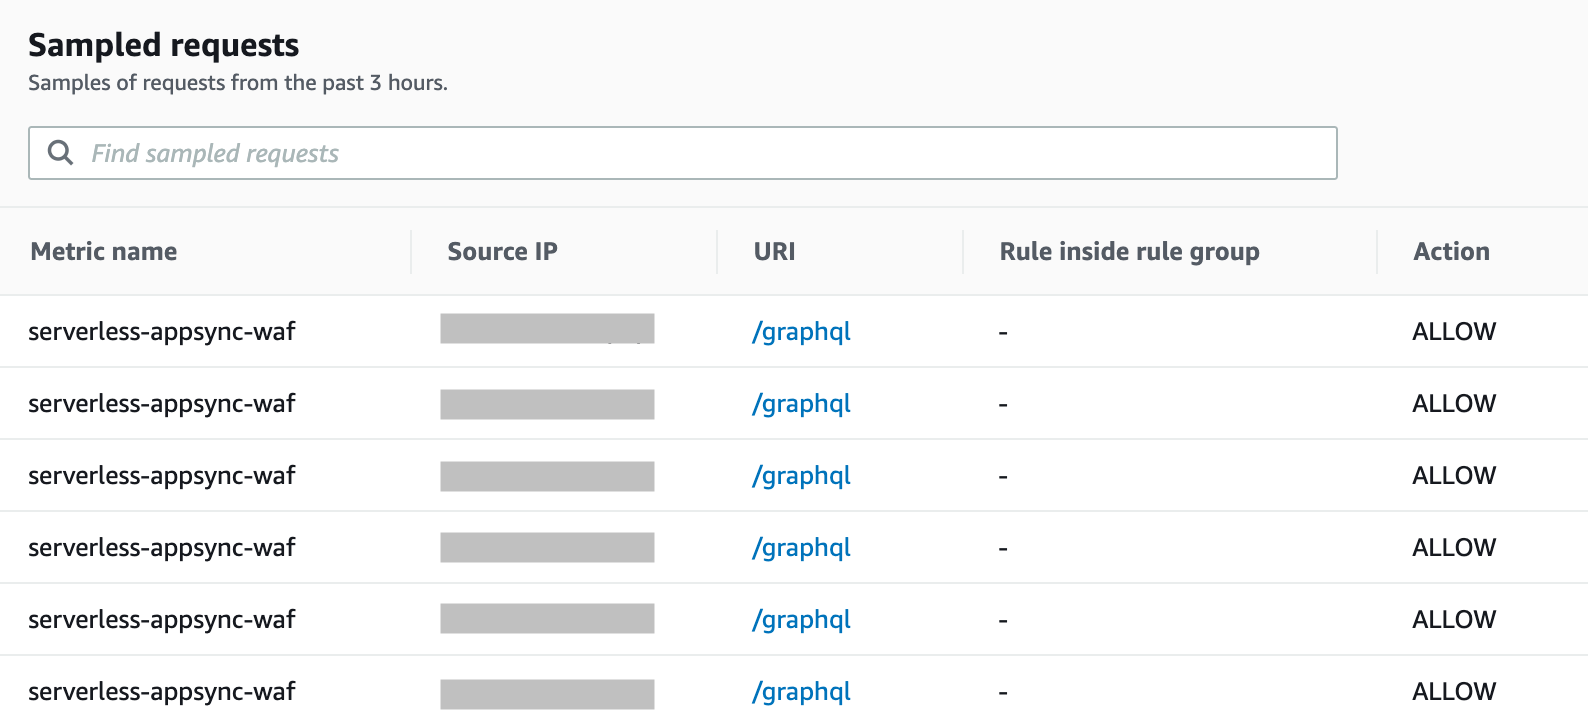Click the Action column header
Viewport: 1588px width, 724px height.
pyautogui.click(x=1451, y=252)
